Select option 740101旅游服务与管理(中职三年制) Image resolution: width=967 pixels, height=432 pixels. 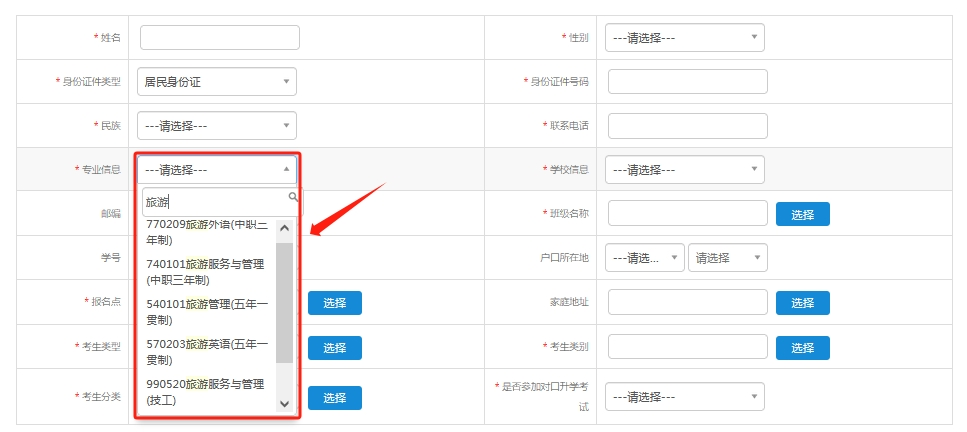(x=207, y=272)
